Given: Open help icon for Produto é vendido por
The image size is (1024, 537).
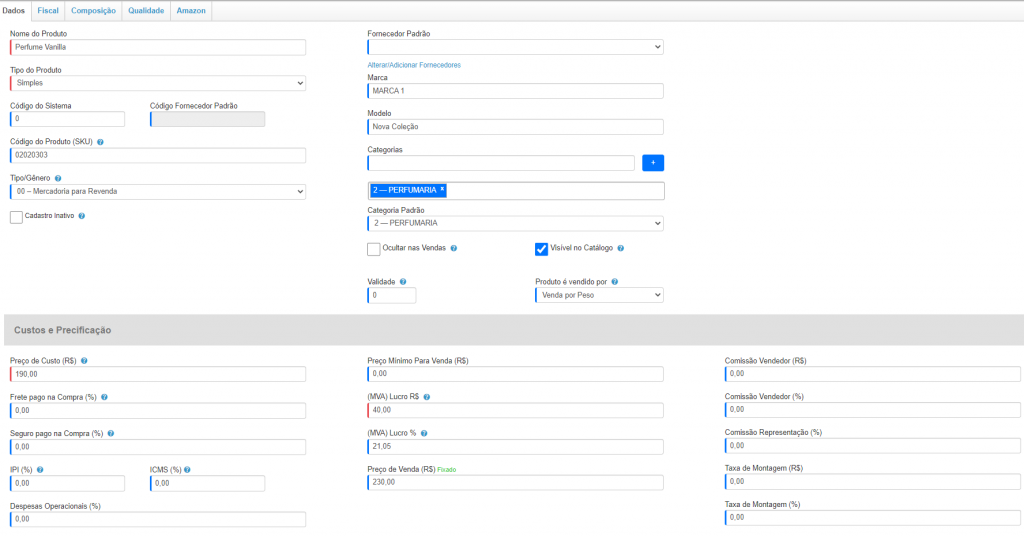Looking at the screenshot, I should (615, 282).
